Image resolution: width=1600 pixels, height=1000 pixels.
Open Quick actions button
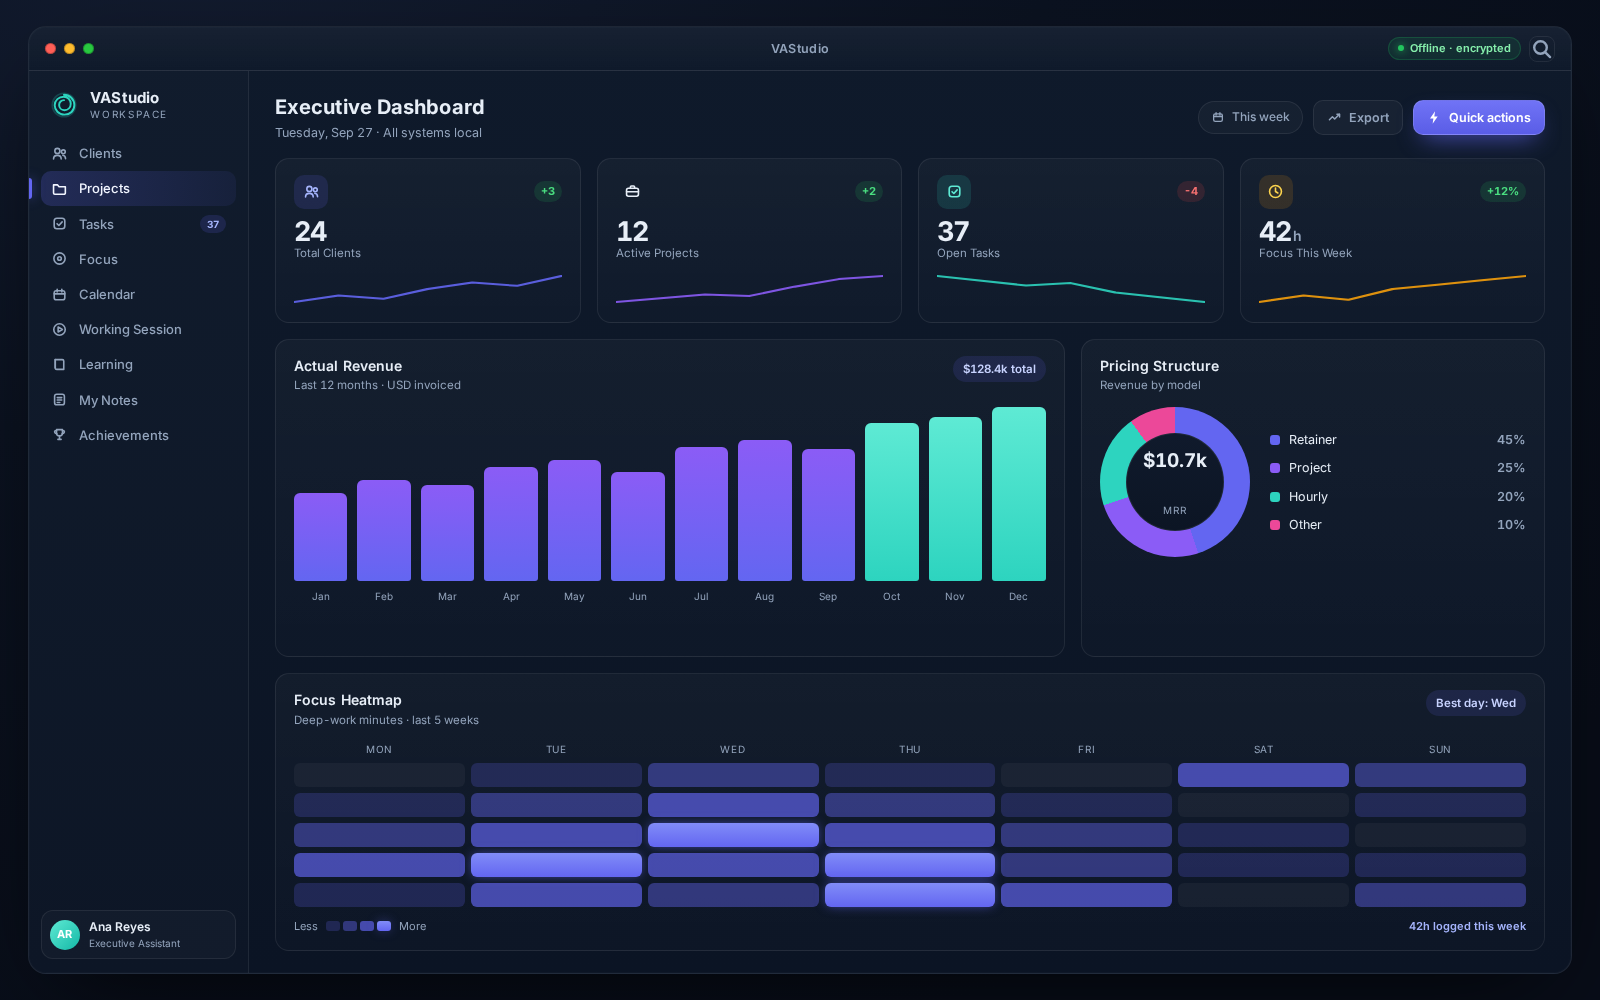[x=1479, y=118]
